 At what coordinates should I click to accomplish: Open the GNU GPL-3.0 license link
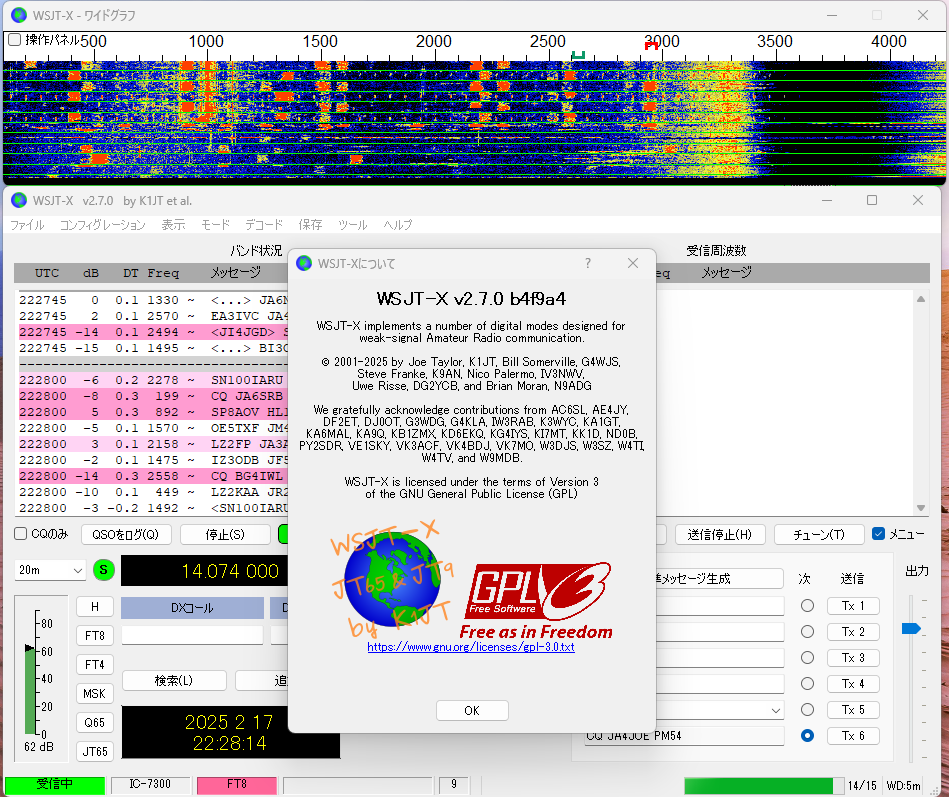(x=470, y=647)
